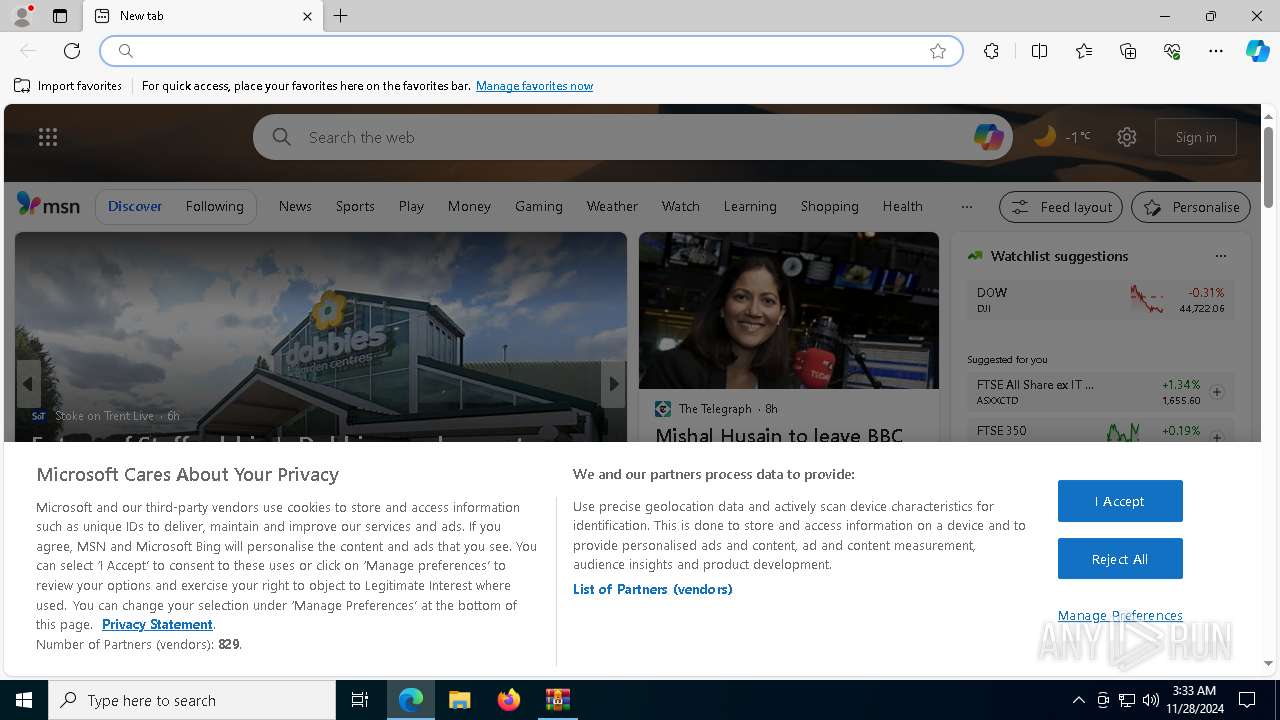Open the DOW index row
The height and width of the screenshot is (720, 1280).
(x=1101, y=299)
